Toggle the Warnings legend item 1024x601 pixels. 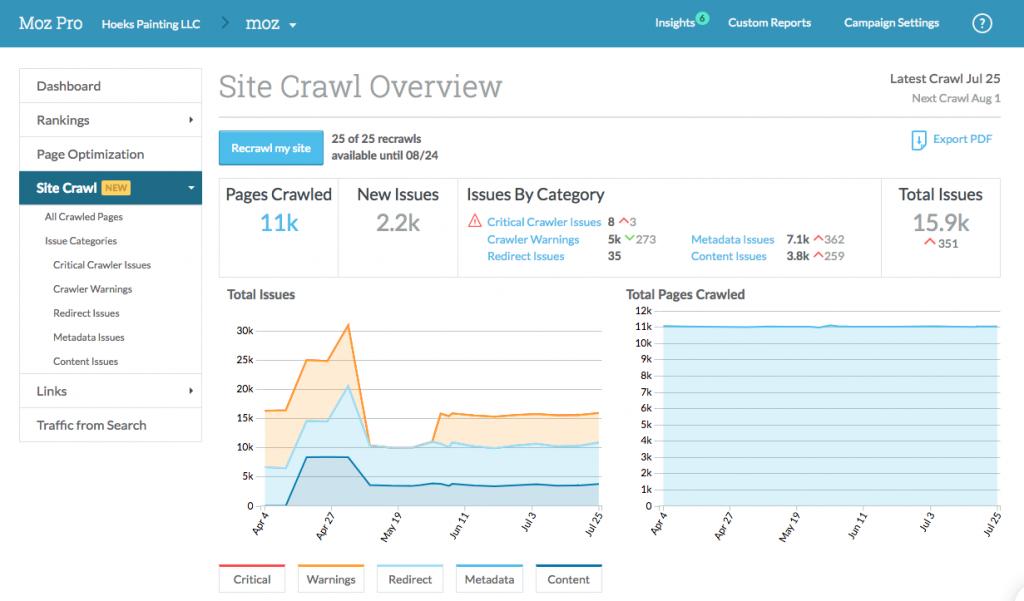pos(331,578)
